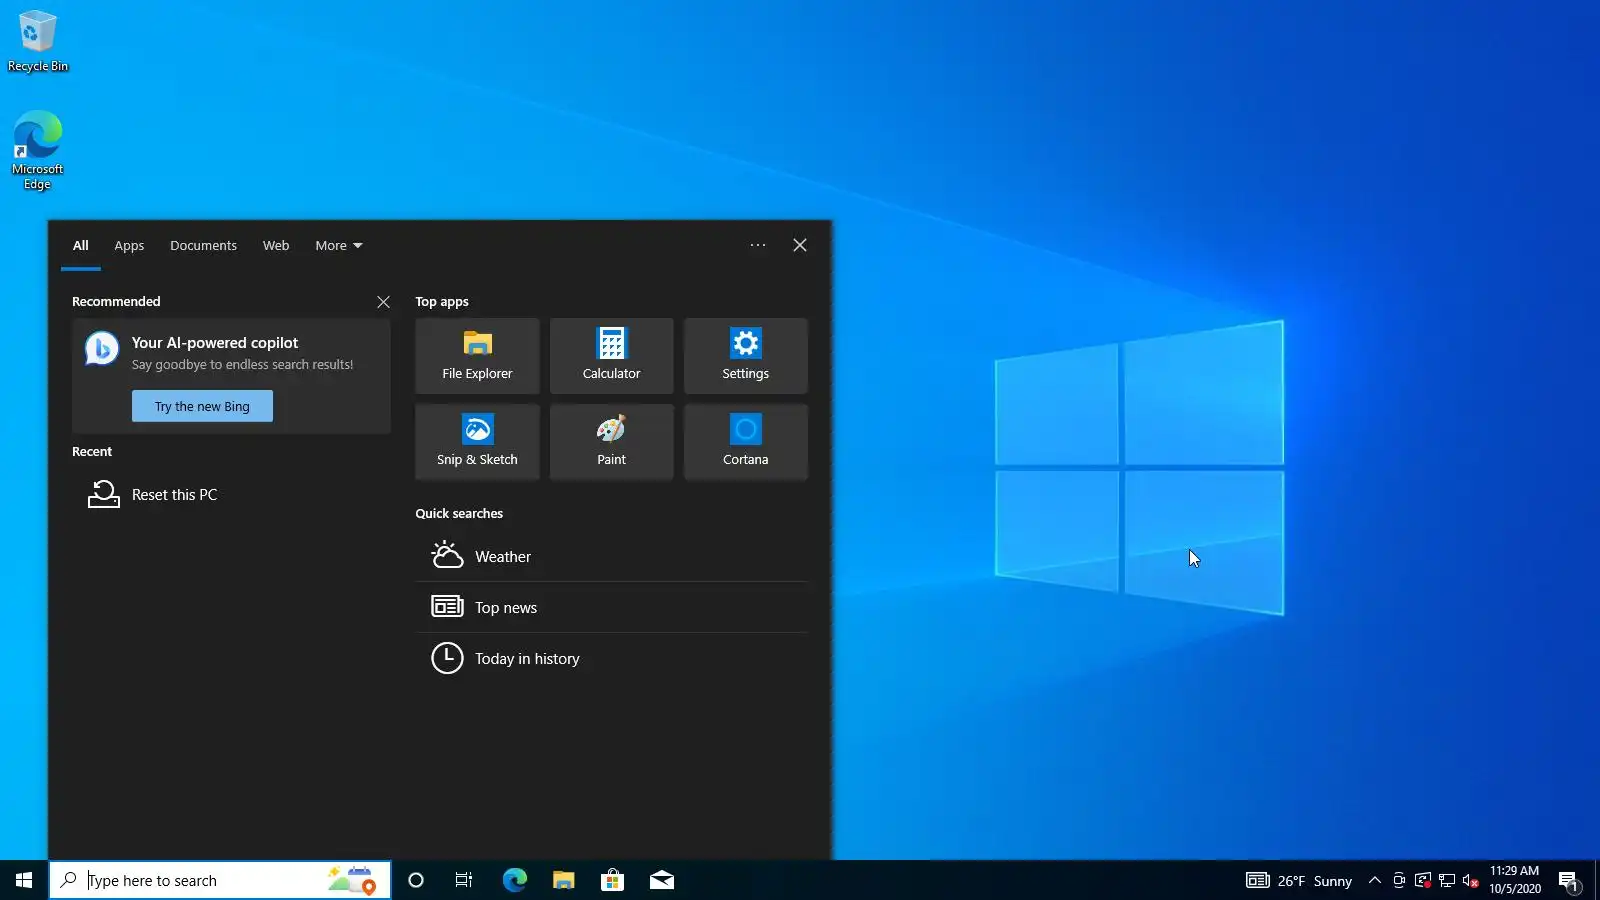Open Cortana tile in Top apps
The image size is (1600, 900).
click(745, 442)
